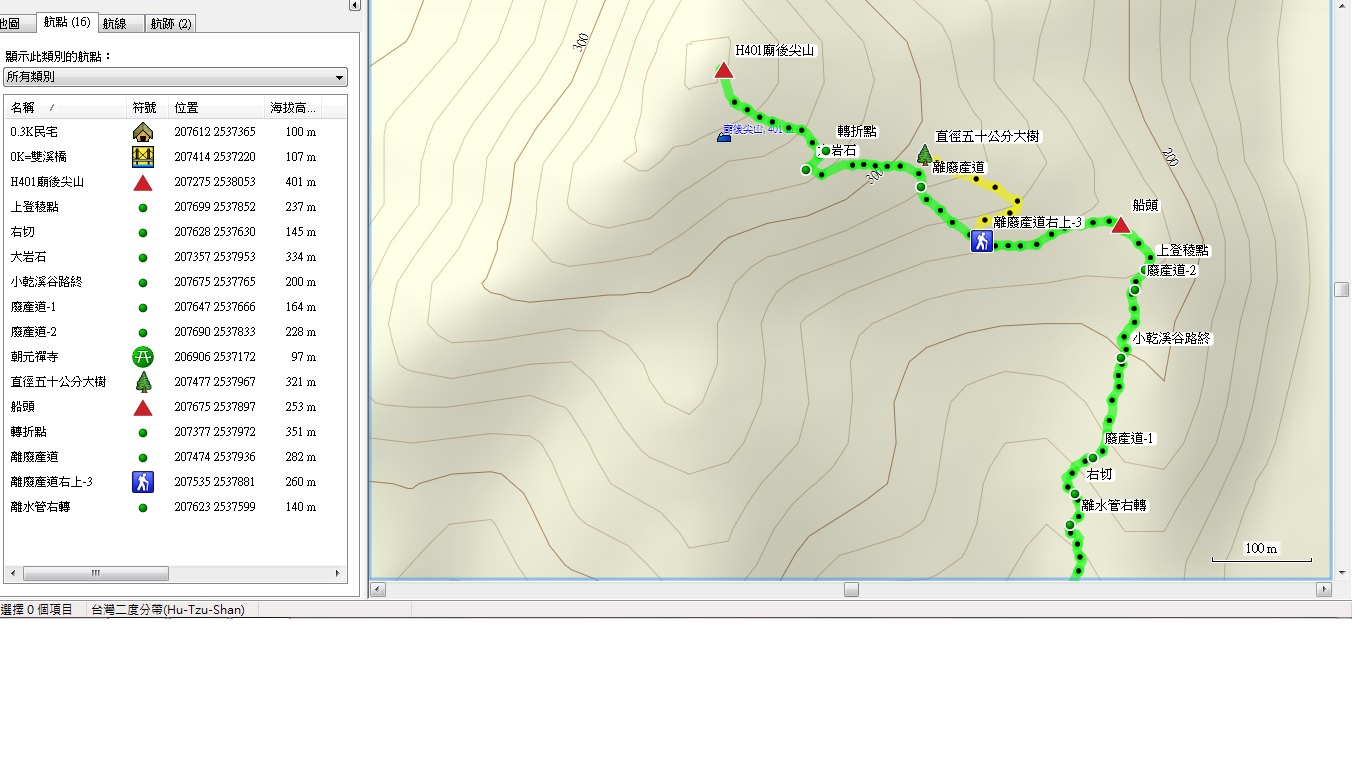Click waypoint list horizontal scrollbar thumb

click(x=96, y=574)
